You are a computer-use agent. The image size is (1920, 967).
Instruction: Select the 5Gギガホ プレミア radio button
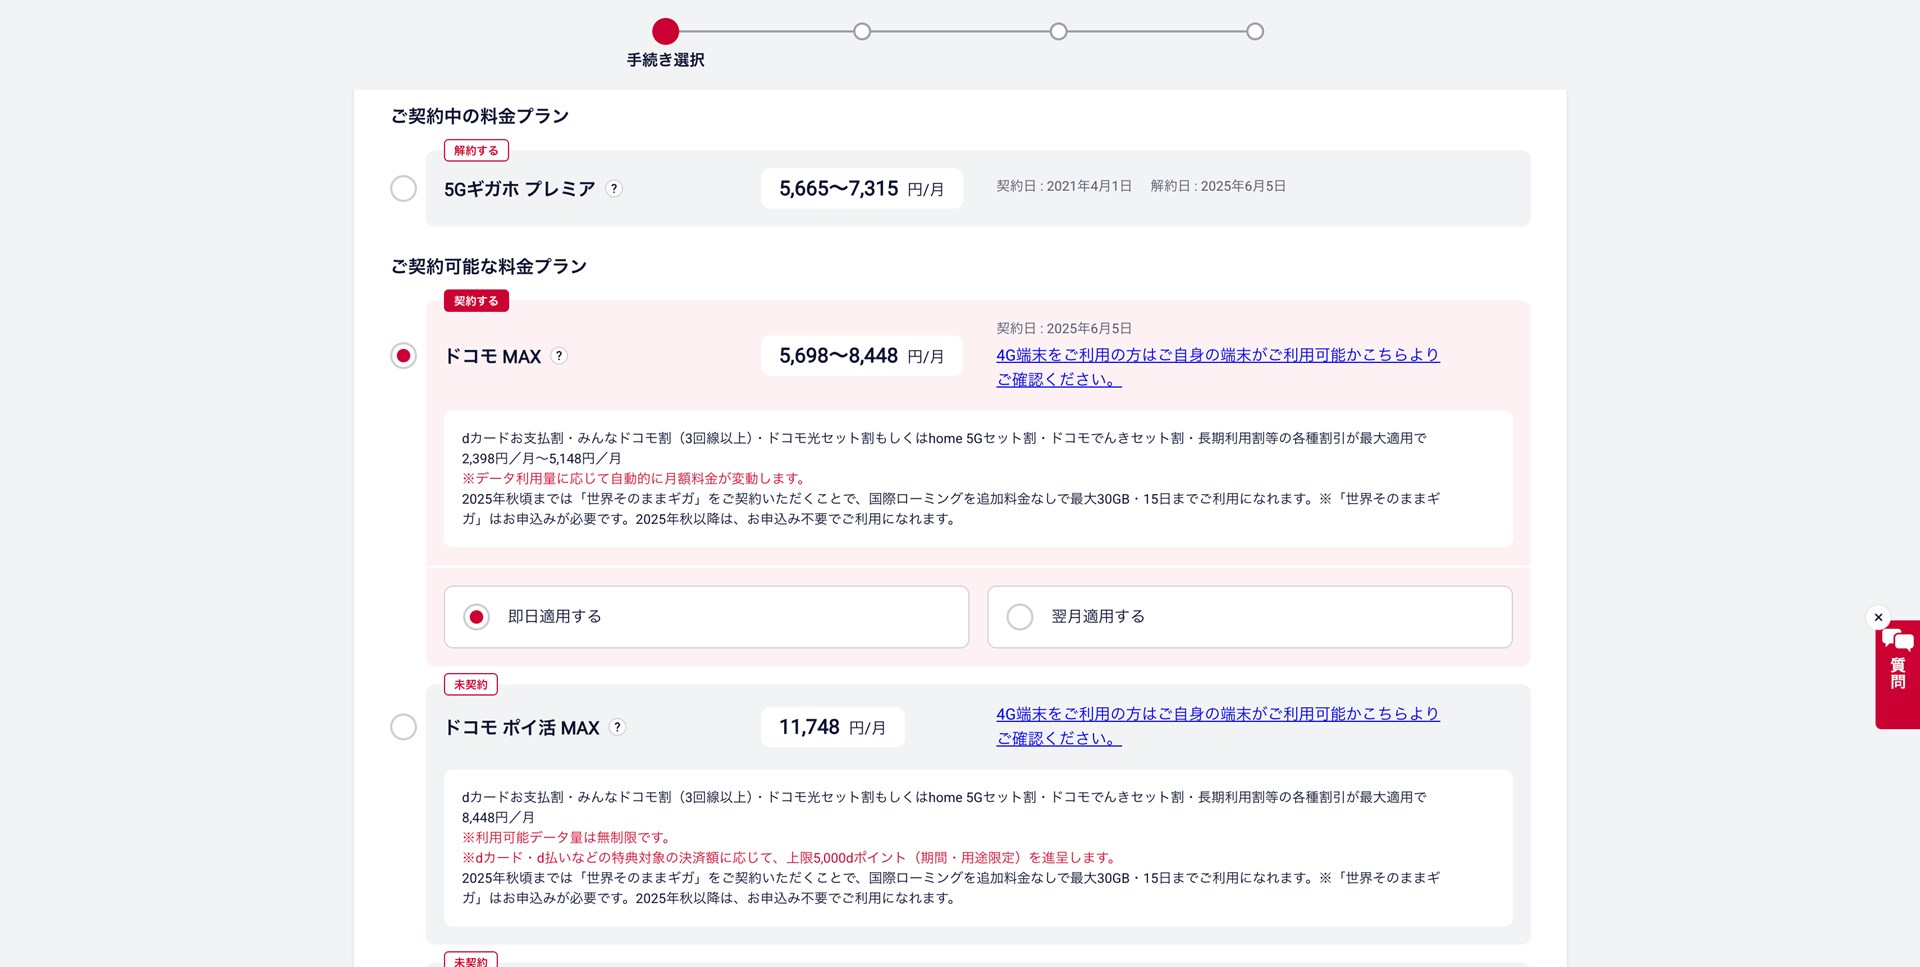403,189
